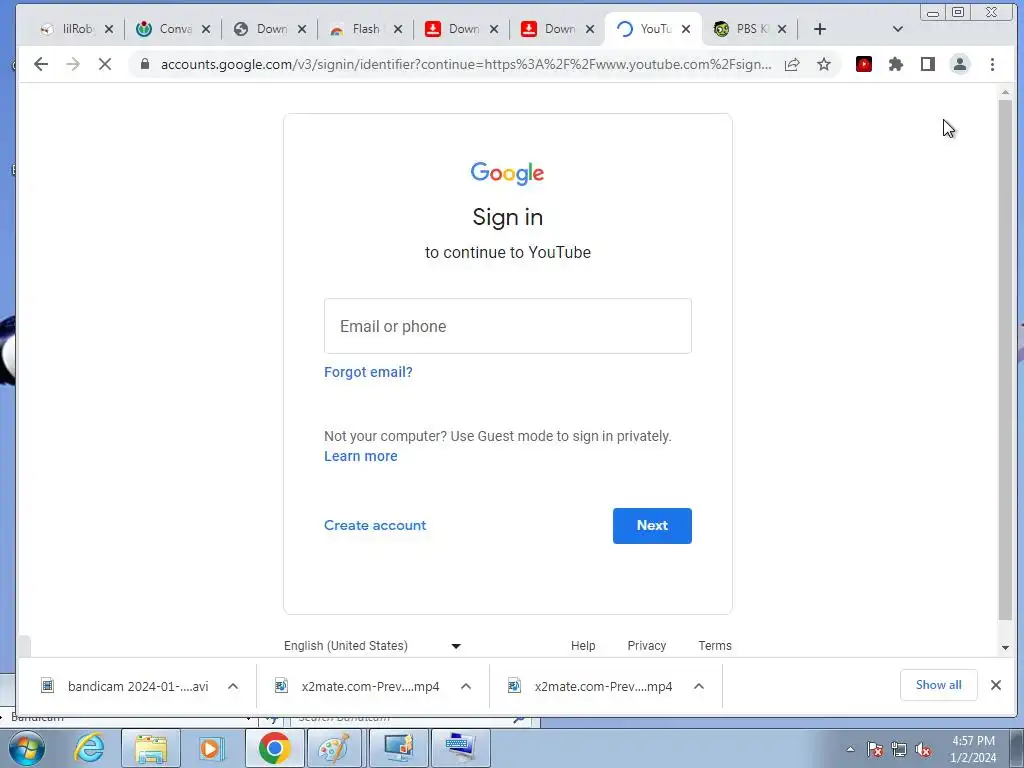Click the address bar URL
Image resolution: width=1024 pixels, height=768 pixels.
tap(466, 64)
